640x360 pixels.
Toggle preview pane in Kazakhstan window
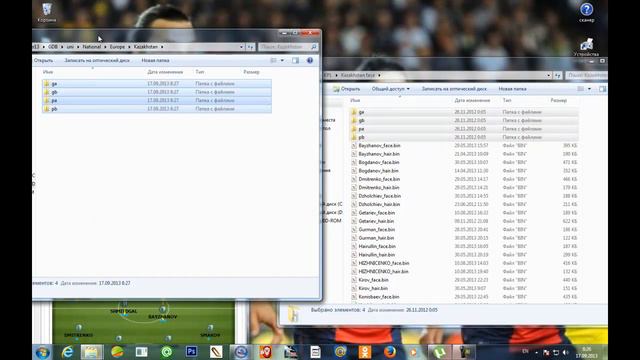click(x=296, y=60)
